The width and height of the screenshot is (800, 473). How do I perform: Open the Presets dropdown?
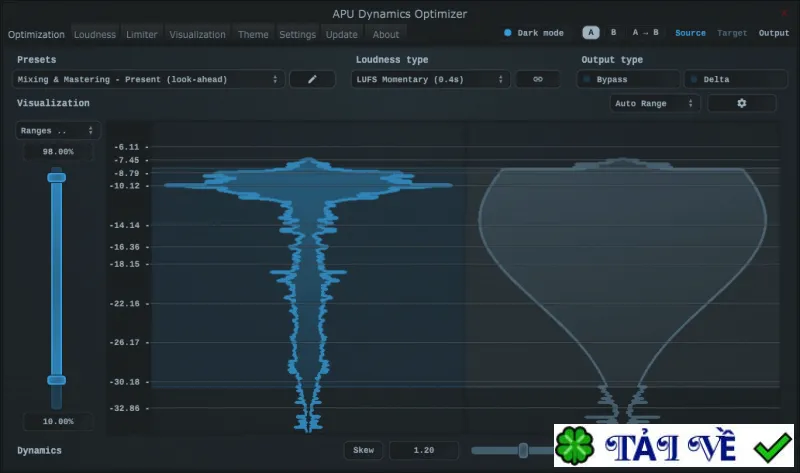tap(148, 79)
